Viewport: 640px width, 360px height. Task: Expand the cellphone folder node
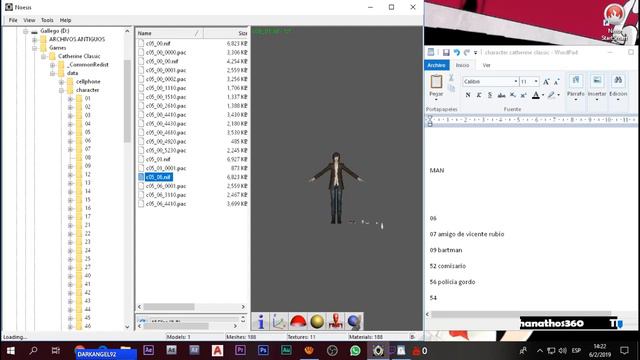tap(61, 82)
